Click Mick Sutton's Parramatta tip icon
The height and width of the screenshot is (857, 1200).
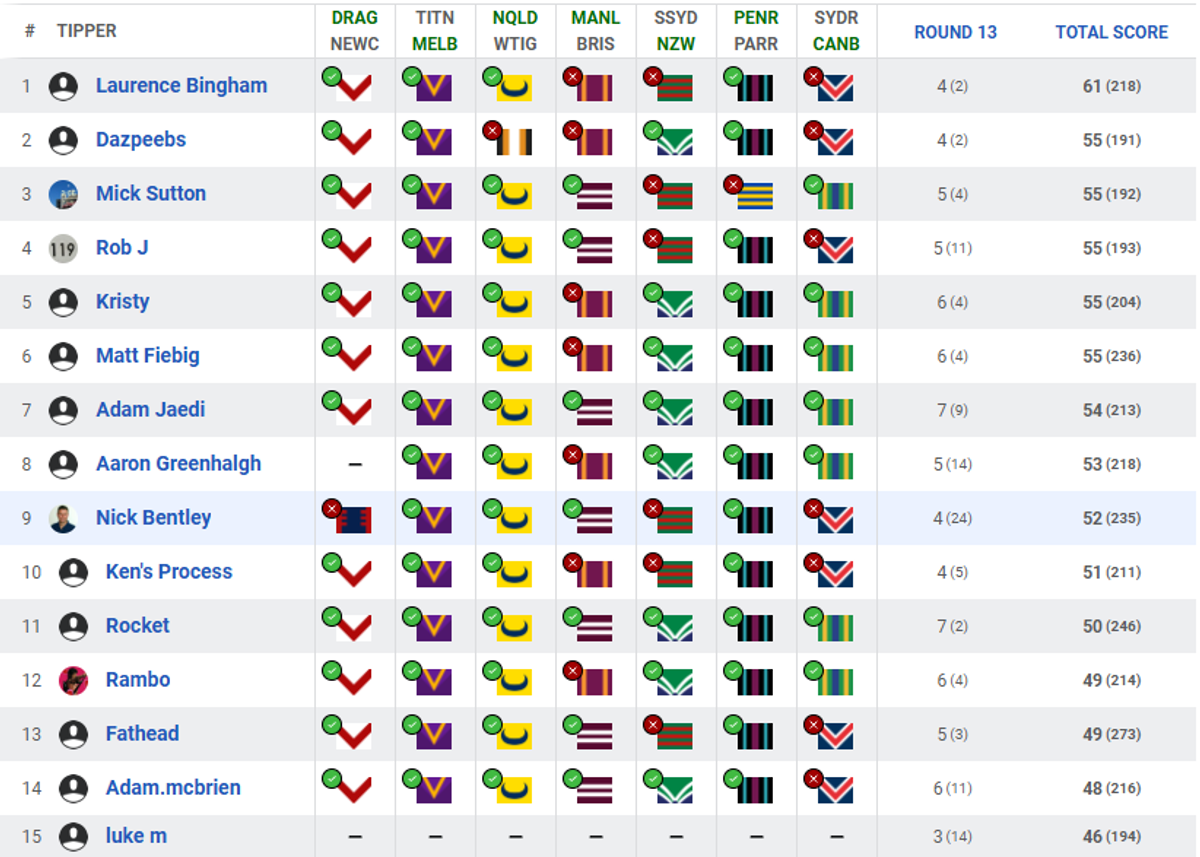[749, 192]
